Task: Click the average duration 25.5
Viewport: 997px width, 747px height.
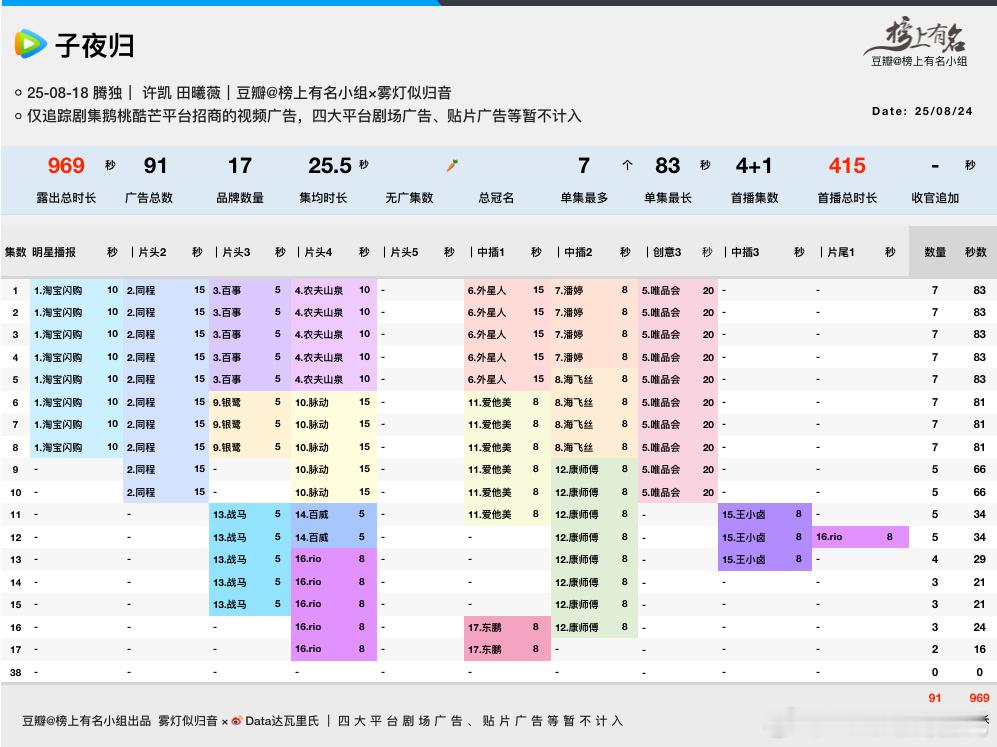Action: point(330,165)
